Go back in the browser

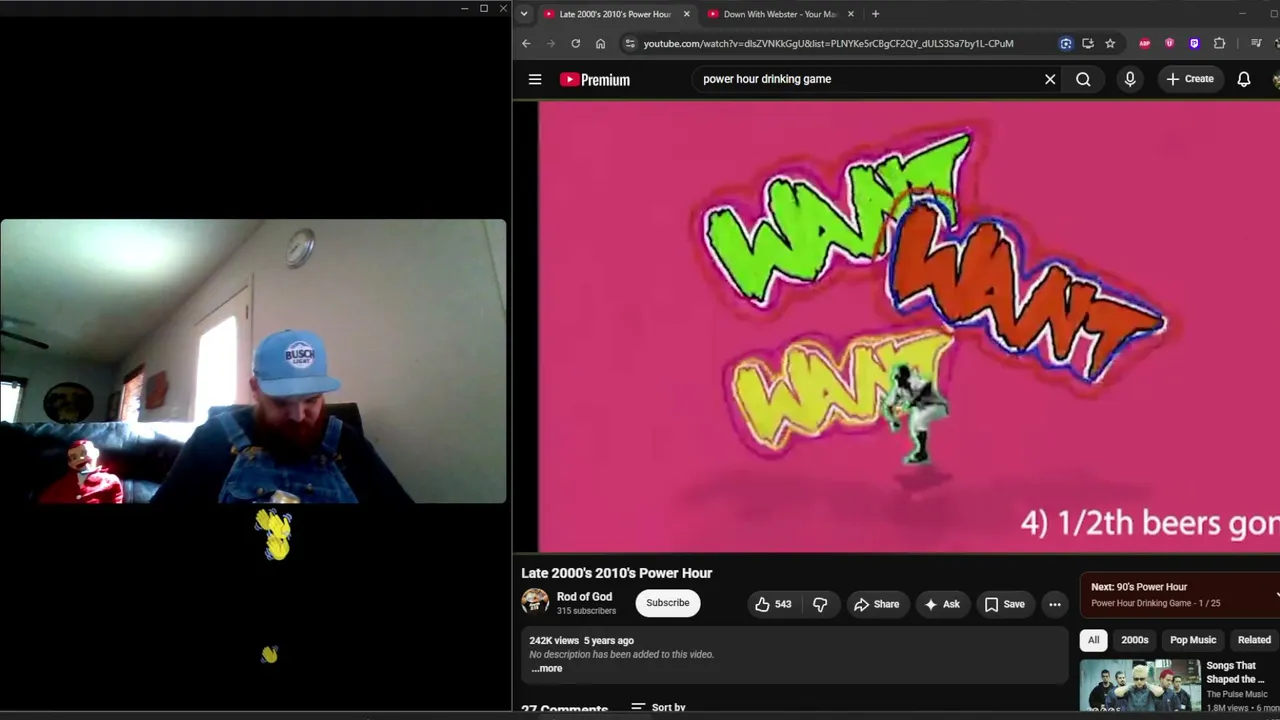(x=526, y=43)
